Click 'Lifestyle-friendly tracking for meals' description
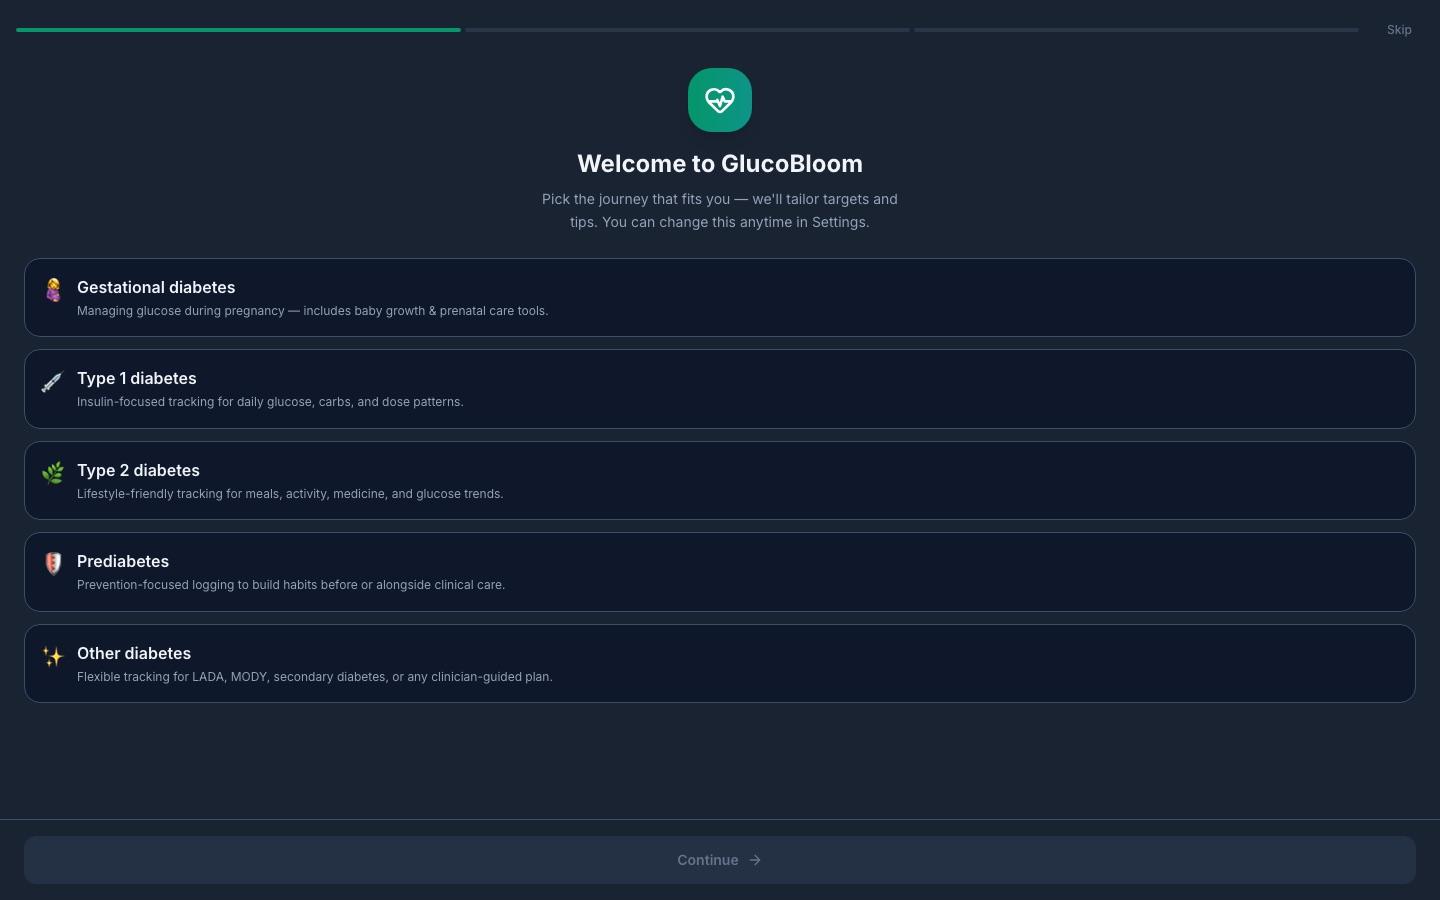The image size is (1440, 900). point(290,494)
